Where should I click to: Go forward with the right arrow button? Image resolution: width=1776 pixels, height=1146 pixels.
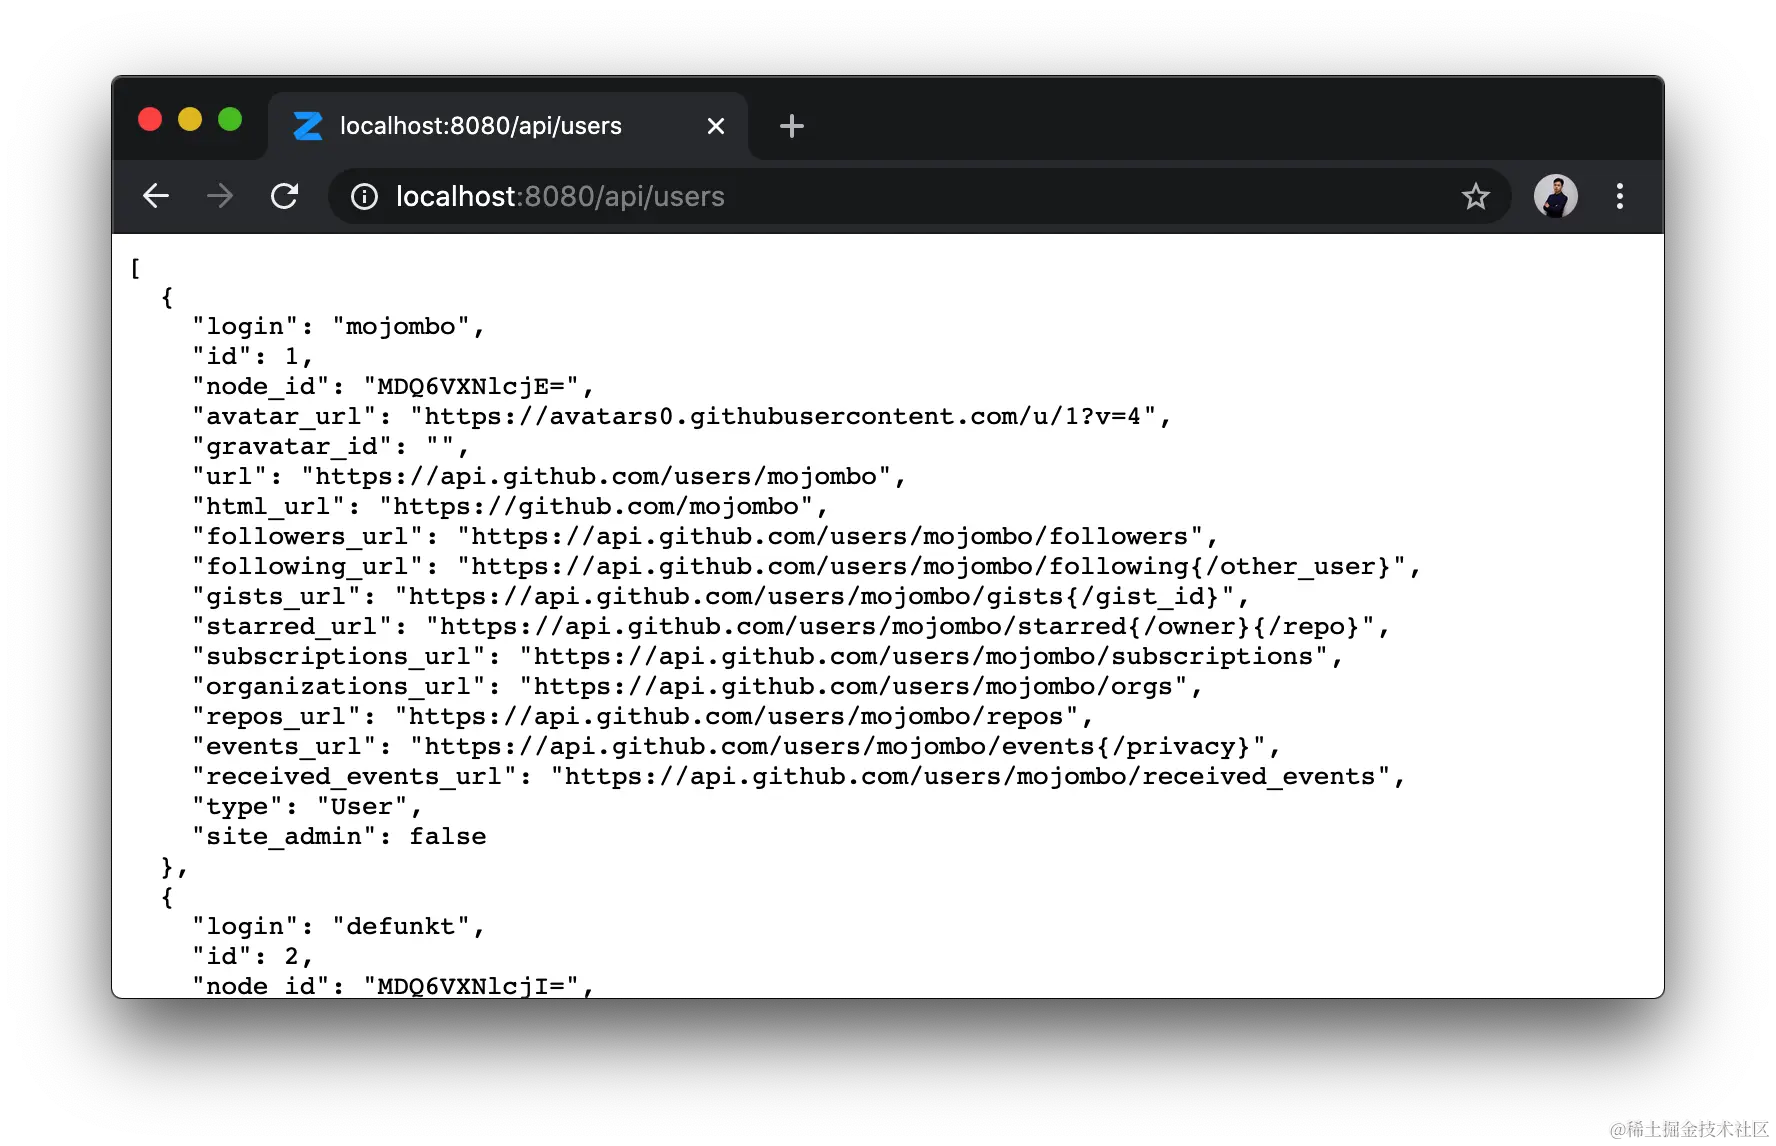pyautogui.click(x=219, y=196)
